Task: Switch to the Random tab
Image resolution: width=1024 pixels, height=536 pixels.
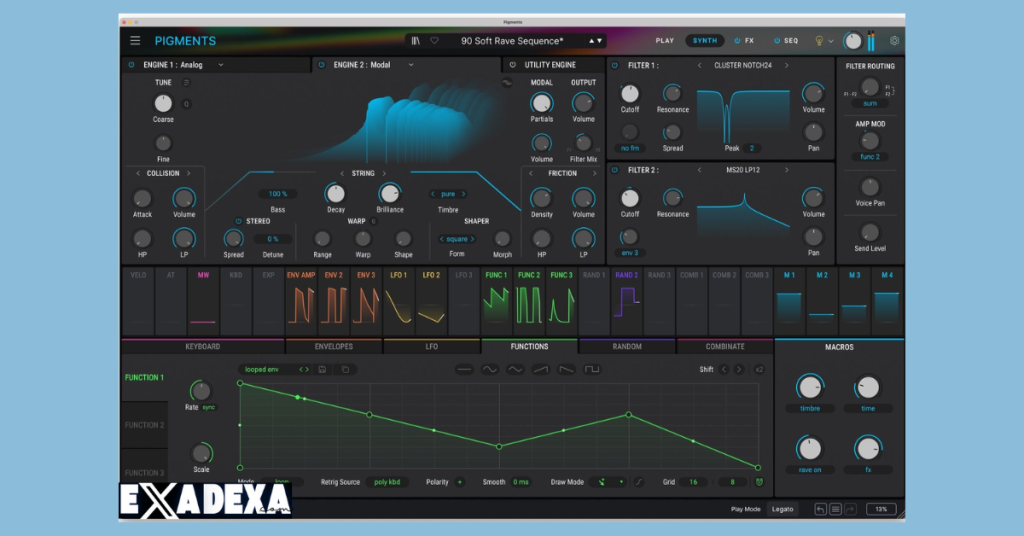Action: pyautogui.click(x=627, y=347)
